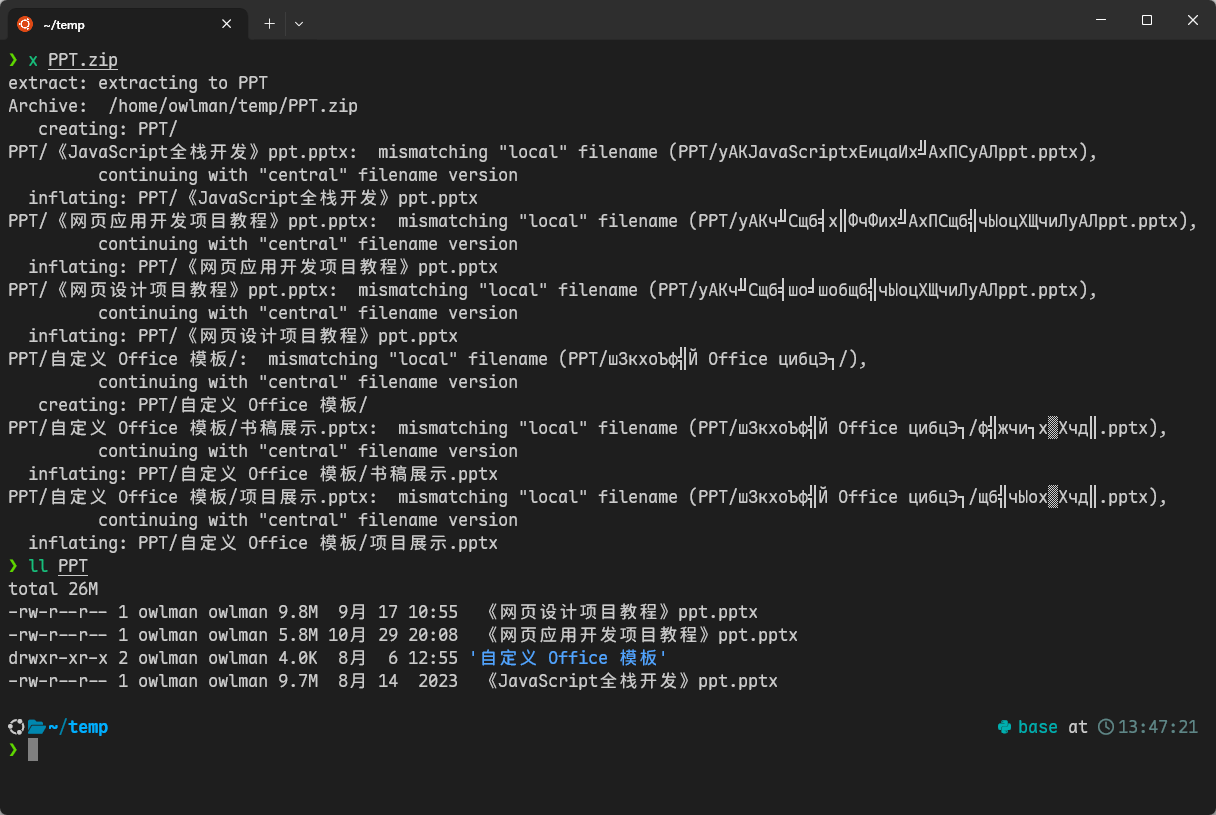Click the Ubuntu icon on the ~/temp tab

coord(25,24)
